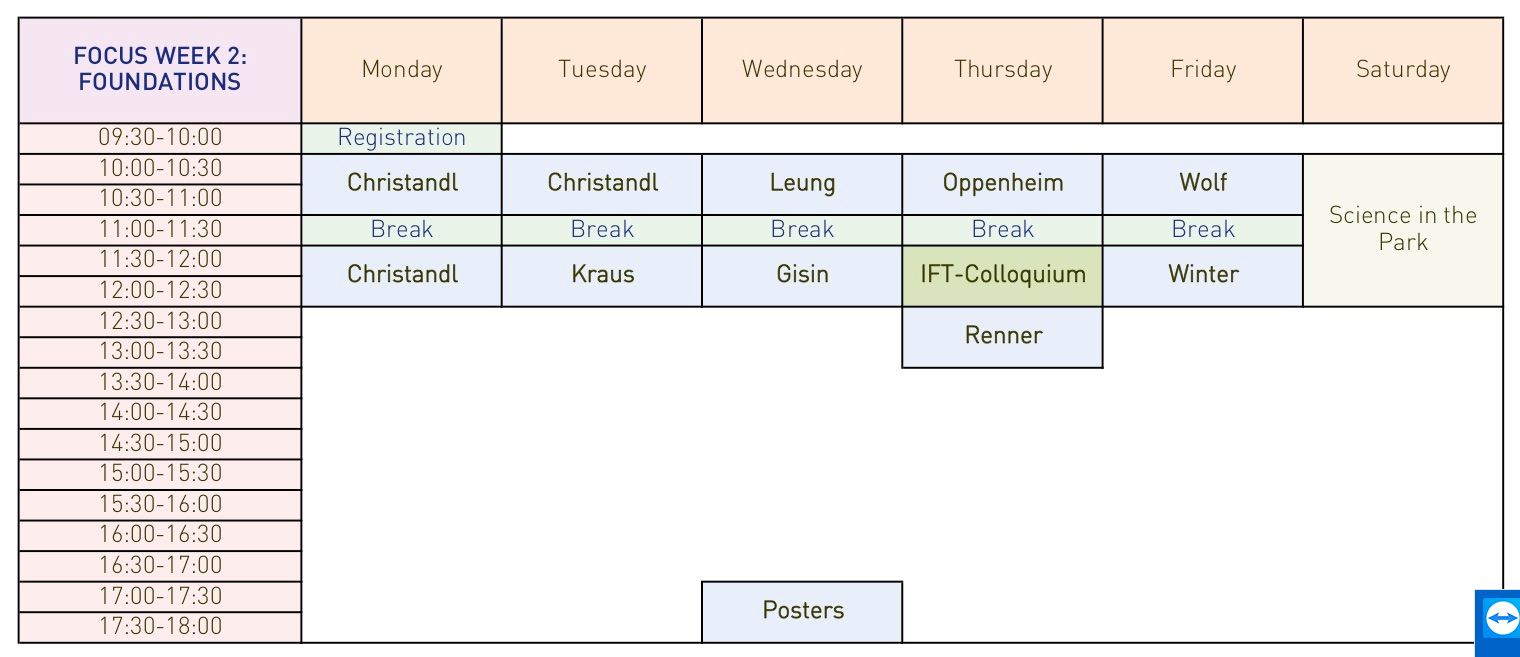Screen dimensions: 1520x657
Task: Open the Science in the Park session
Action: click(1403, 230)
